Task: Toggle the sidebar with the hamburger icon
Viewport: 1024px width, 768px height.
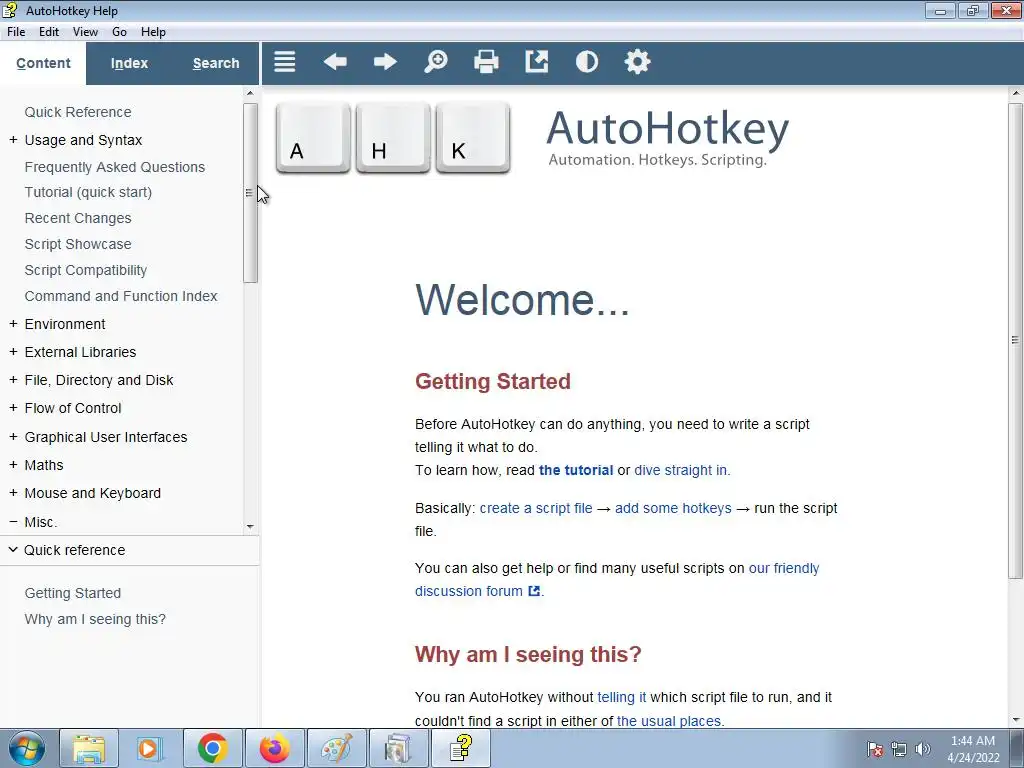Action: (285, 62)
